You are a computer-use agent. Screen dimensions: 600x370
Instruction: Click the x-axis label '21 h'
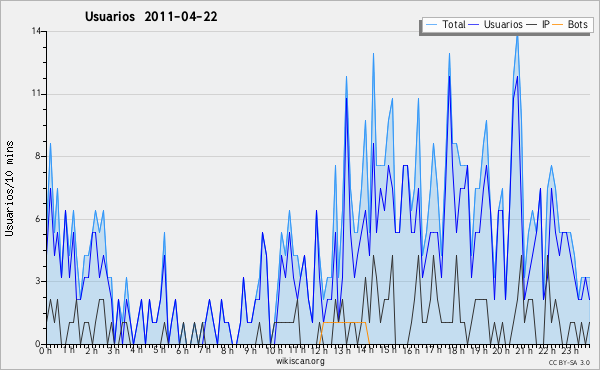(524, 350)
